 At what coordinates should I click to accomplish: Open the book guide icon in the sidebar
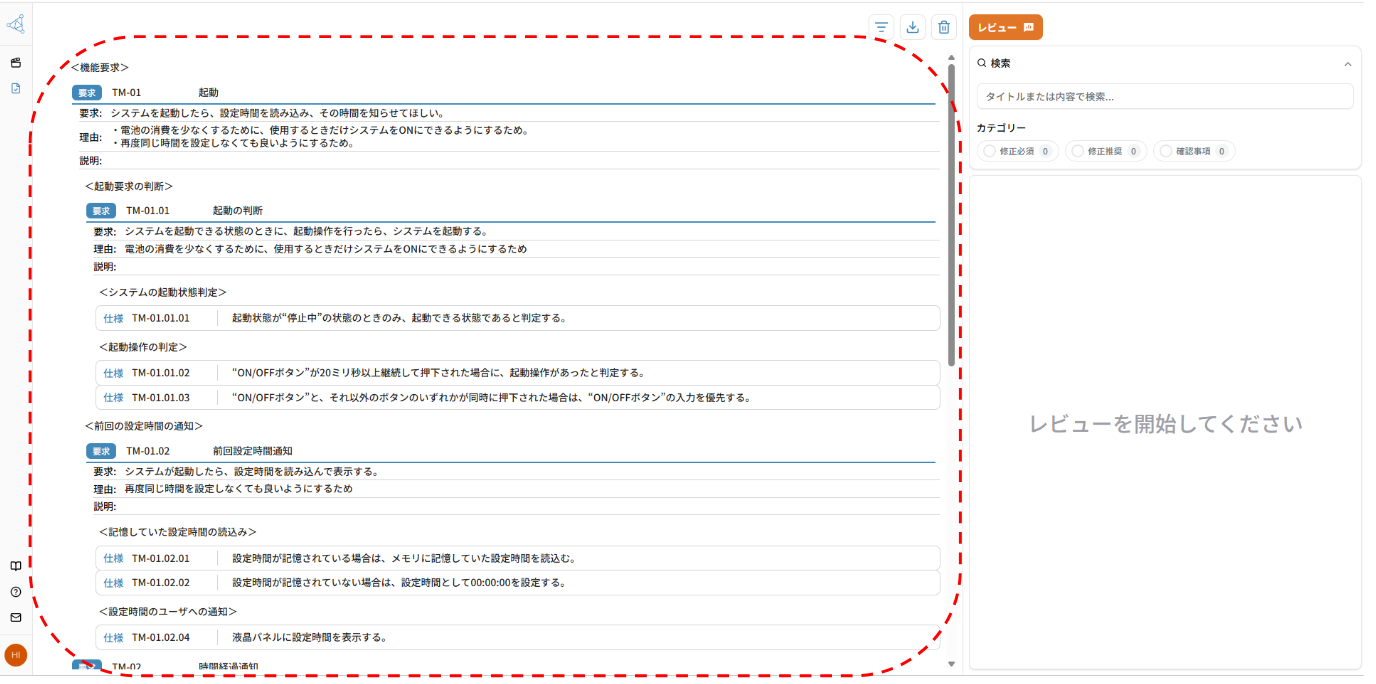click(16, 566)
